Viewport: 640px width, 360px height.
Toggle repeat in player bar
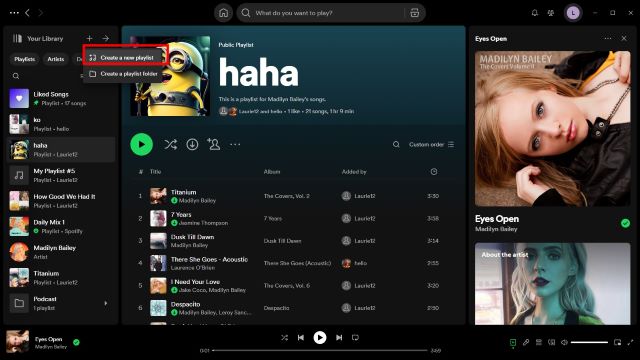click(355, 338)
